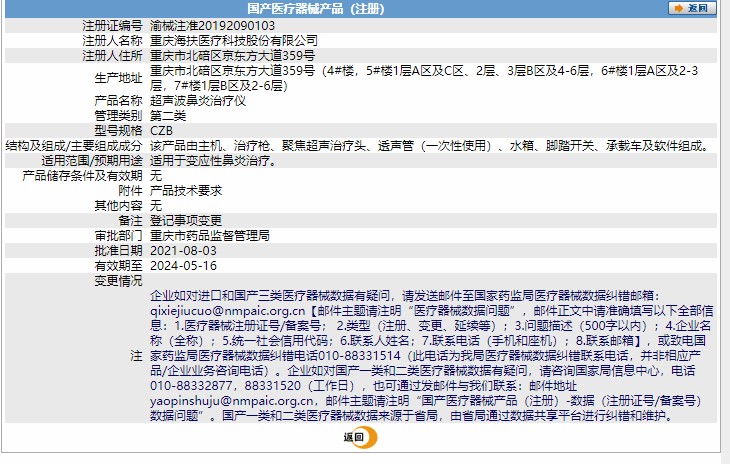
Task: Select management class value 第二类
Action: pyautogui.click(x=168, y=115)
